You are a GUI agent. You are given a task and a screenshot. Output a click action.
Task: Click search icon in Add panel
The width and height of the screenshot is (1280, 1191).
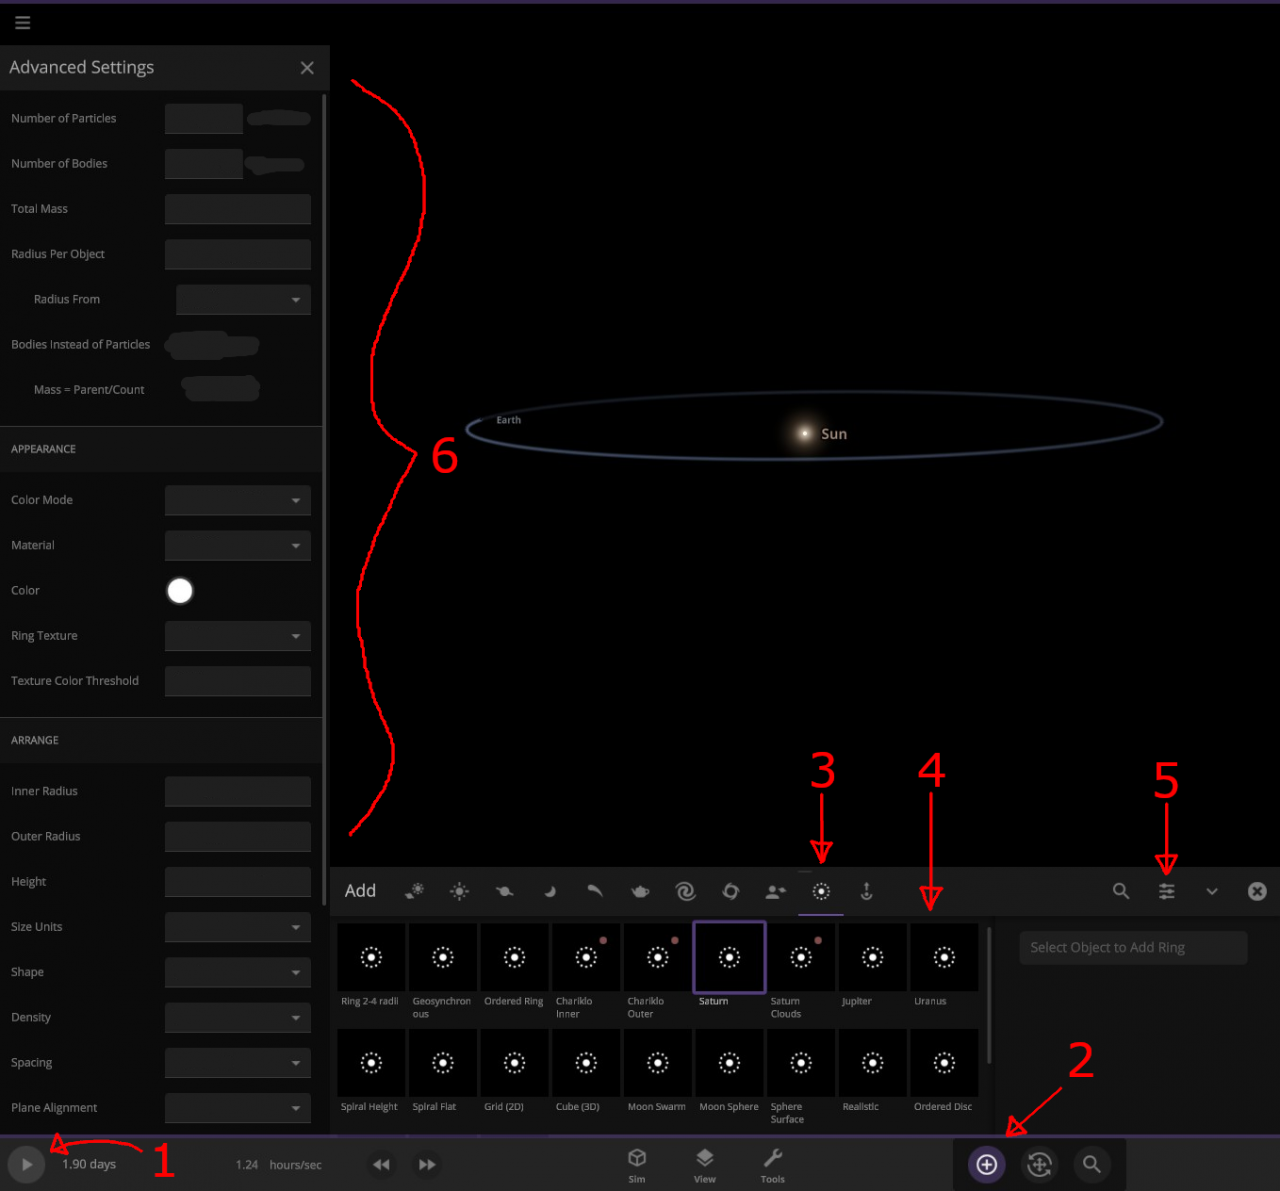pos(1121,891)
